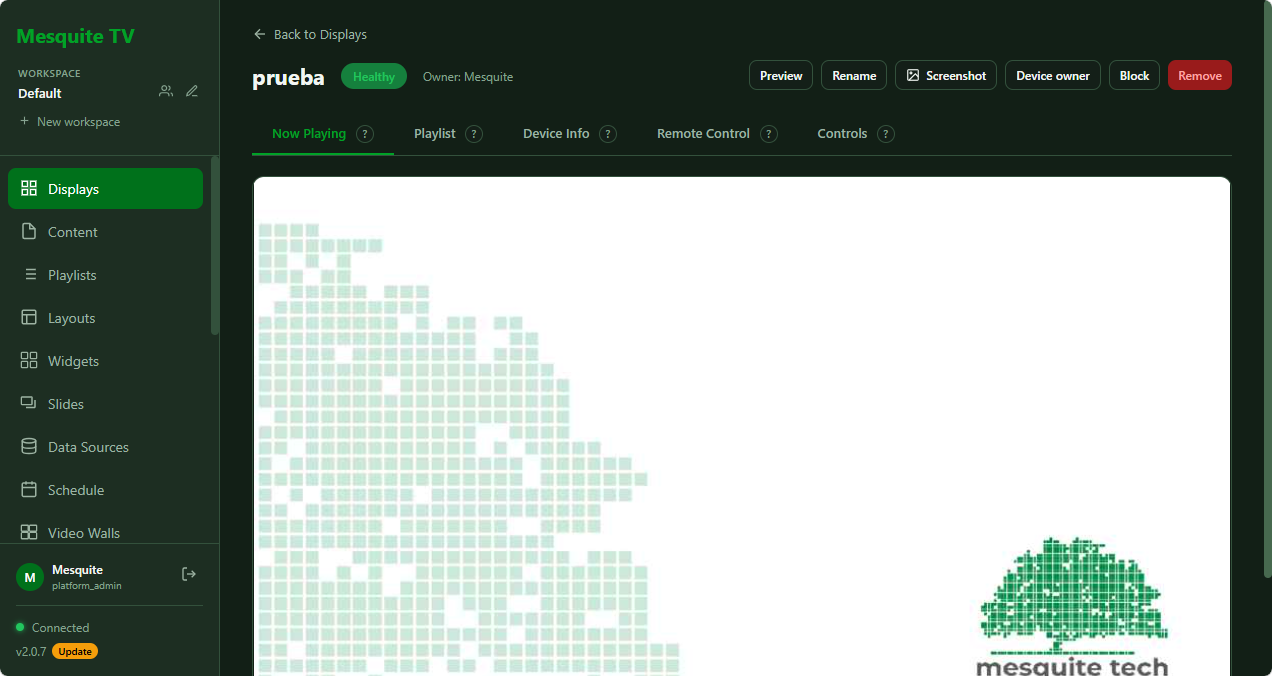Block the prueba display
This screenshot has height=676, width=1272.
click(1134, 76)
